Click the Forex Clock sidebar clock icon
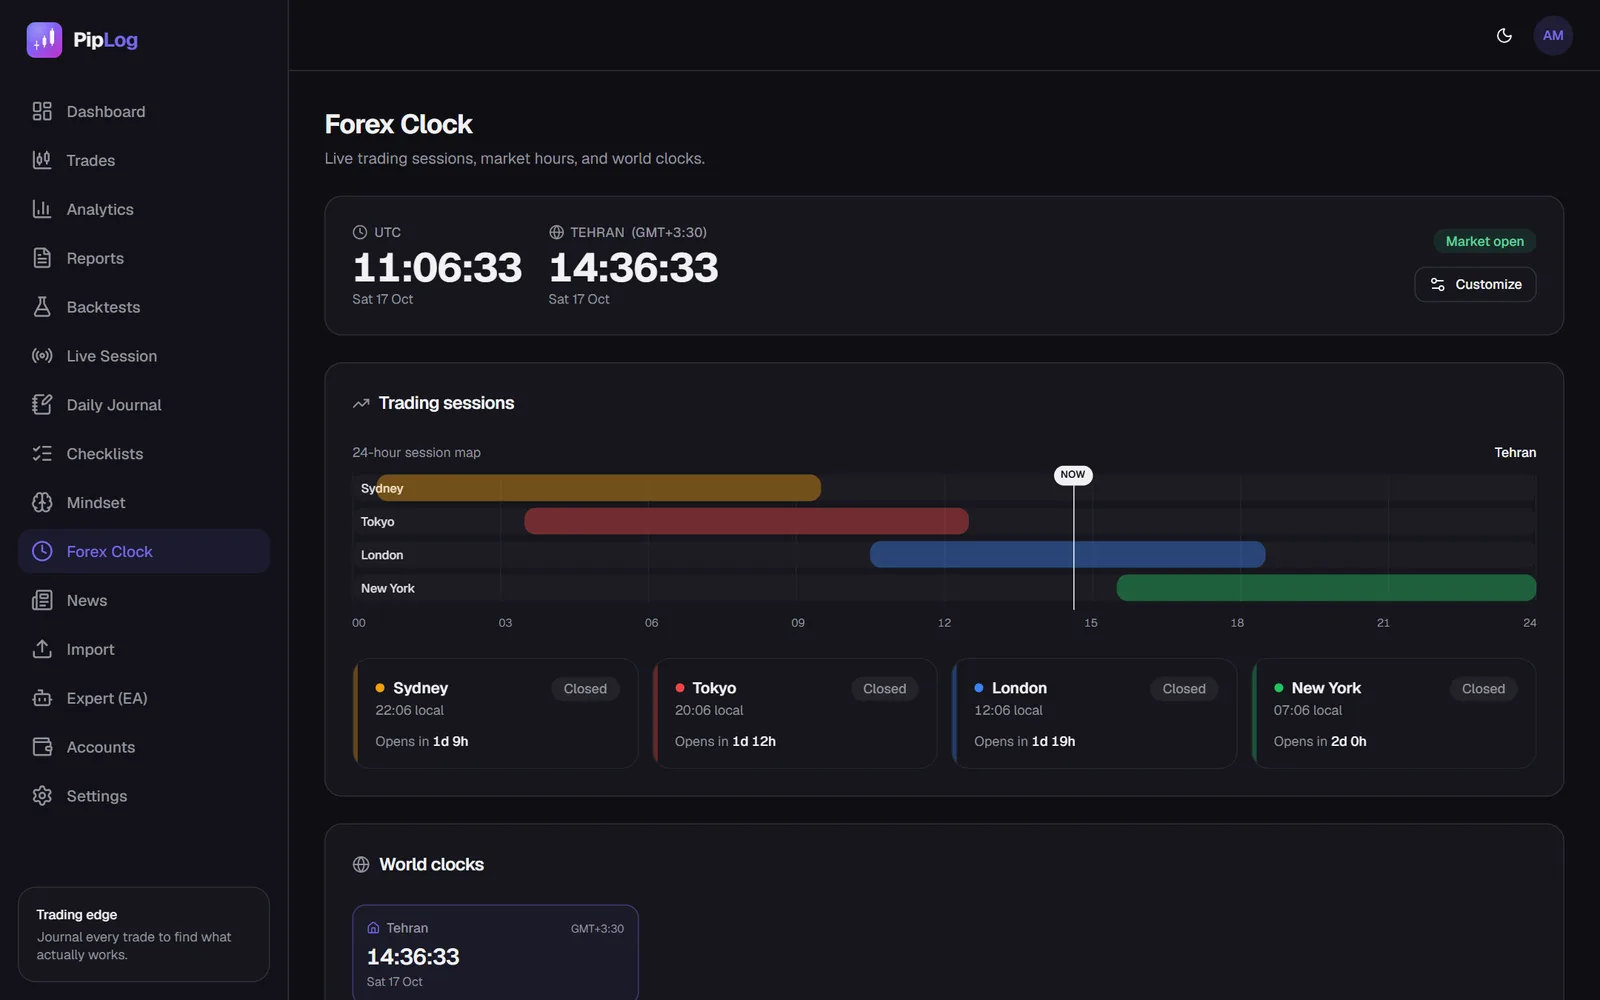The image size is (1600, 1000). pyautogui.click(x=42, y=552)
